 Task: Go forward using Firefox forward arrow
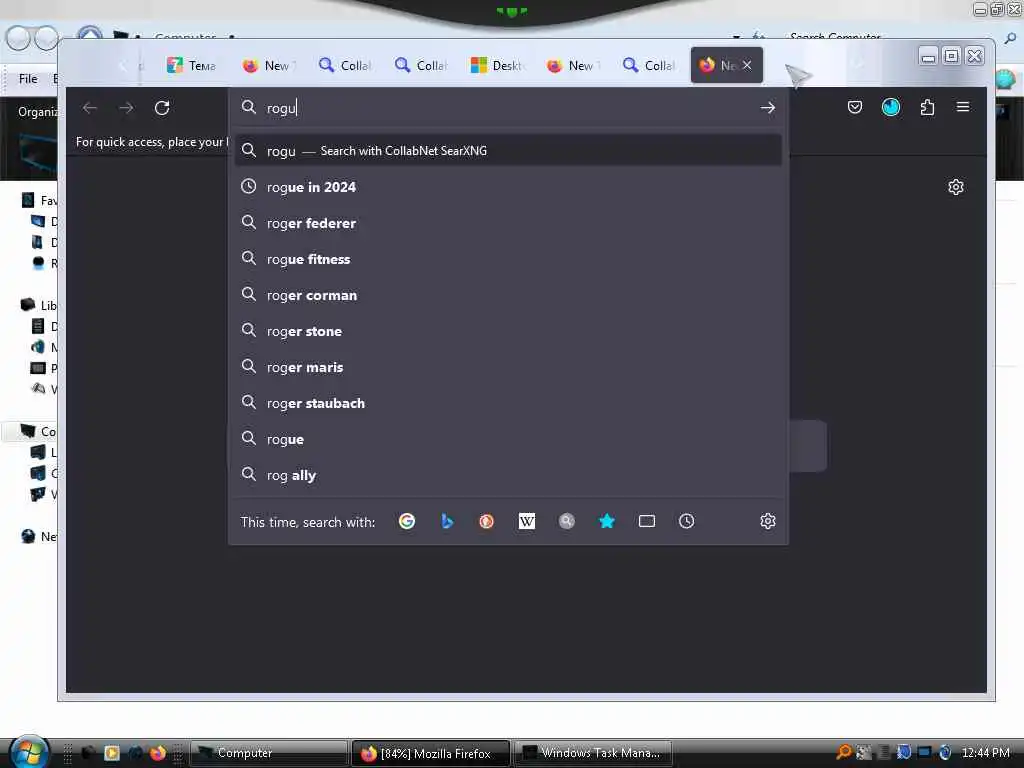click(126, 108)
